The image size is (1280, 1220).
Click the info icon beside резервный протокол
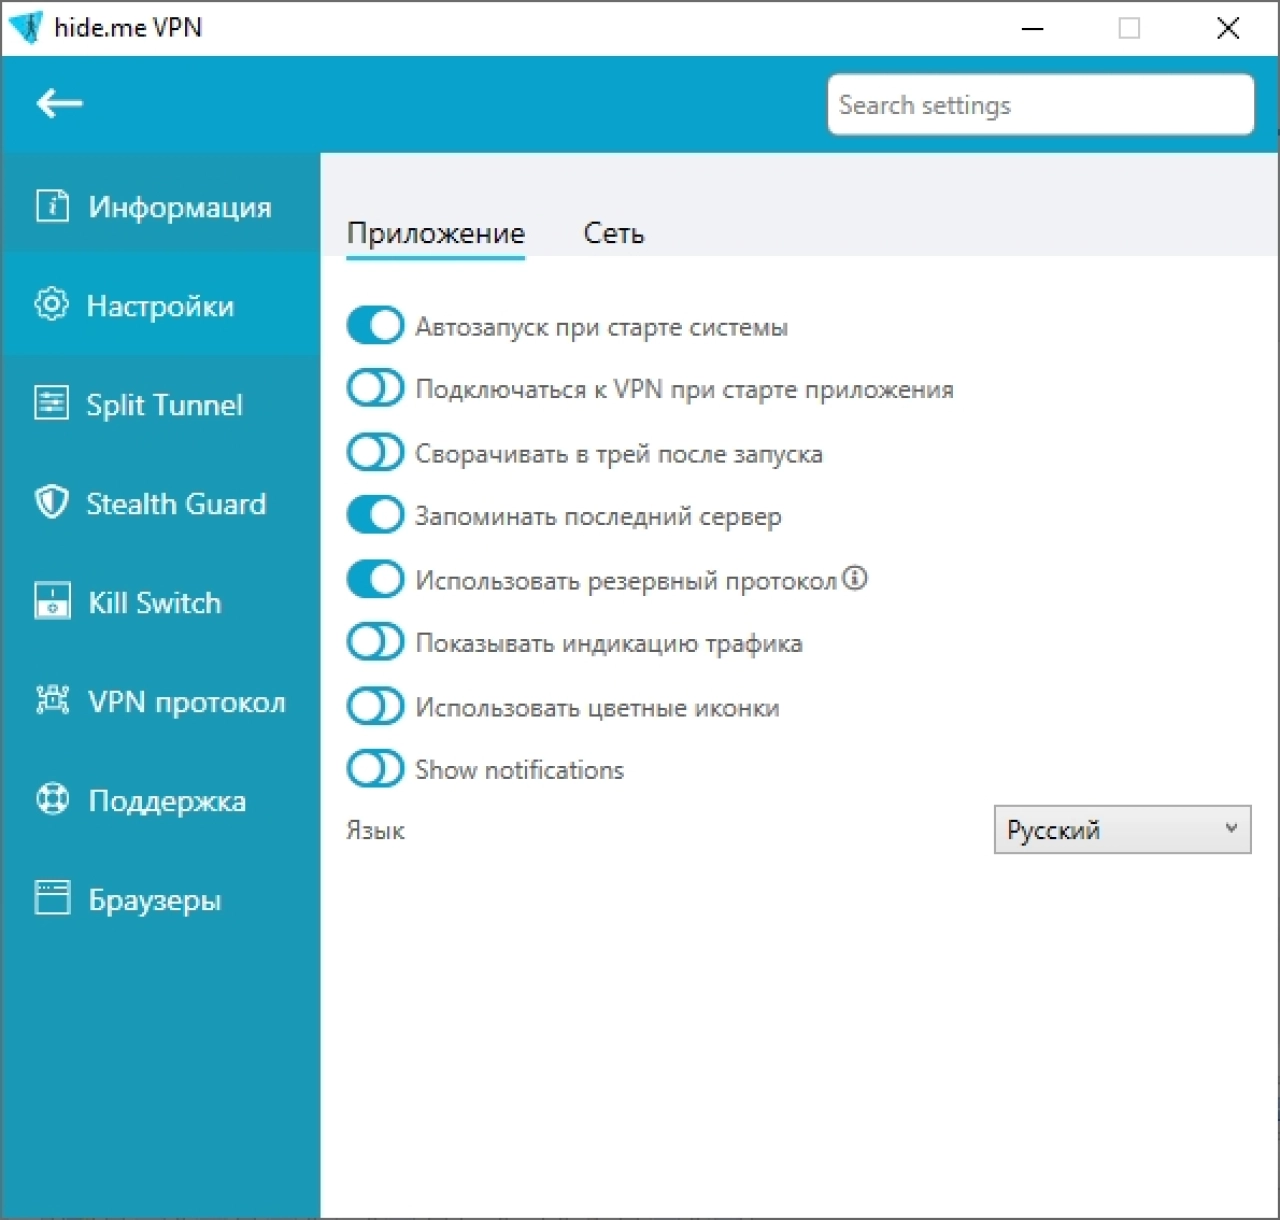coord(855,578)
